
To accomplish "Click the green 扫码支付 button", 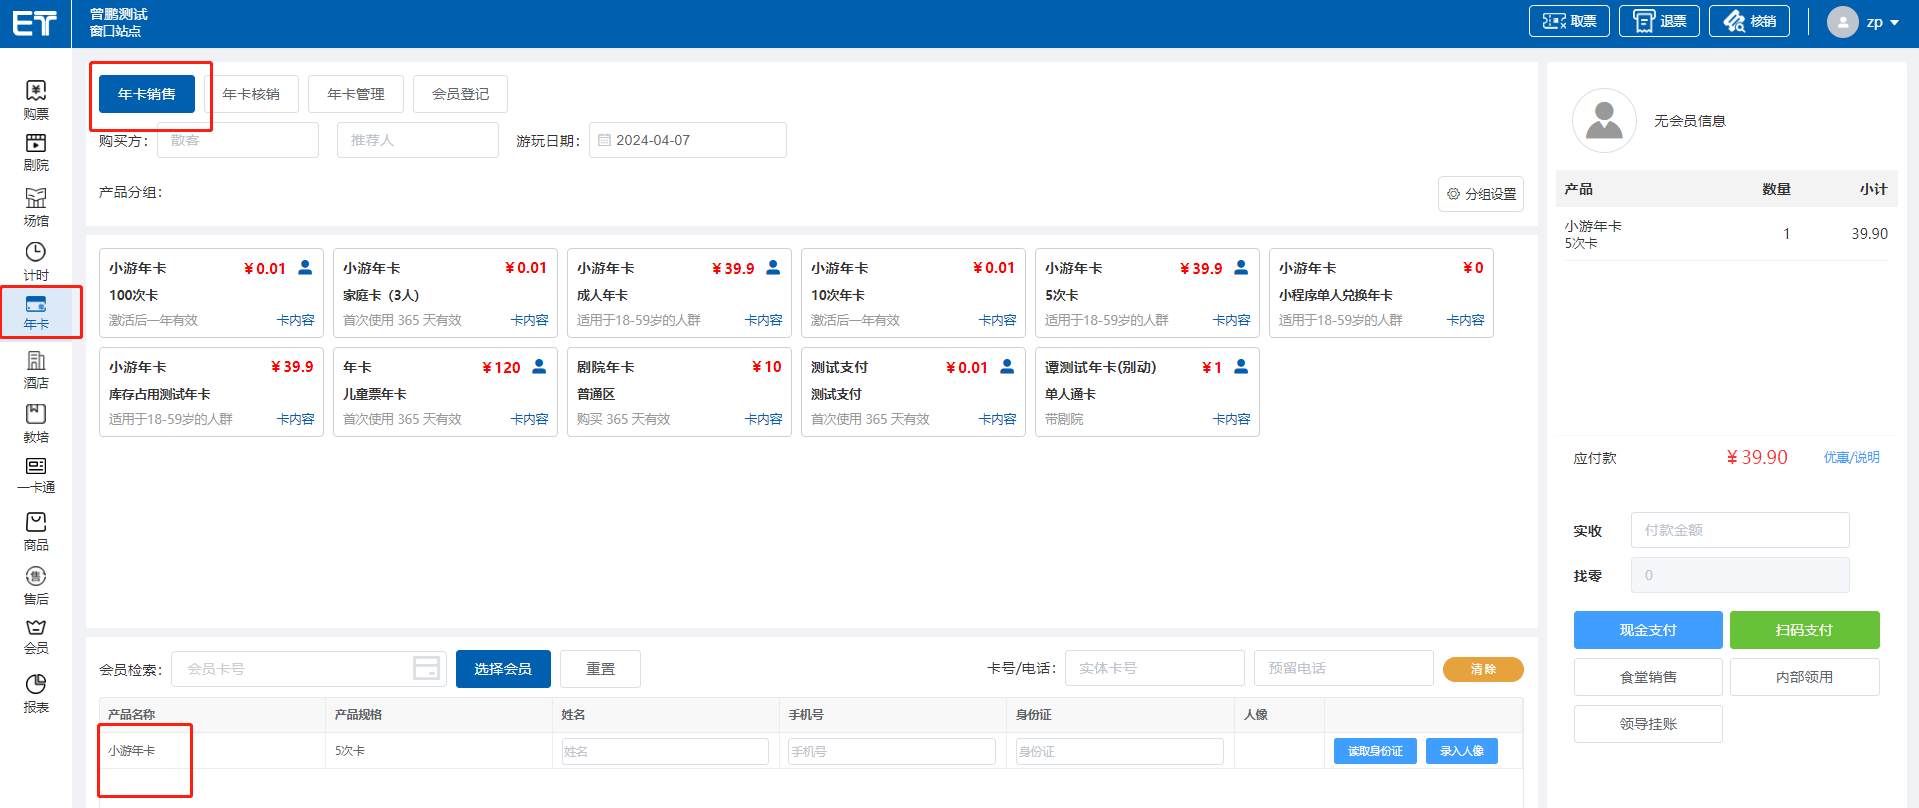I will point(1804,630).
